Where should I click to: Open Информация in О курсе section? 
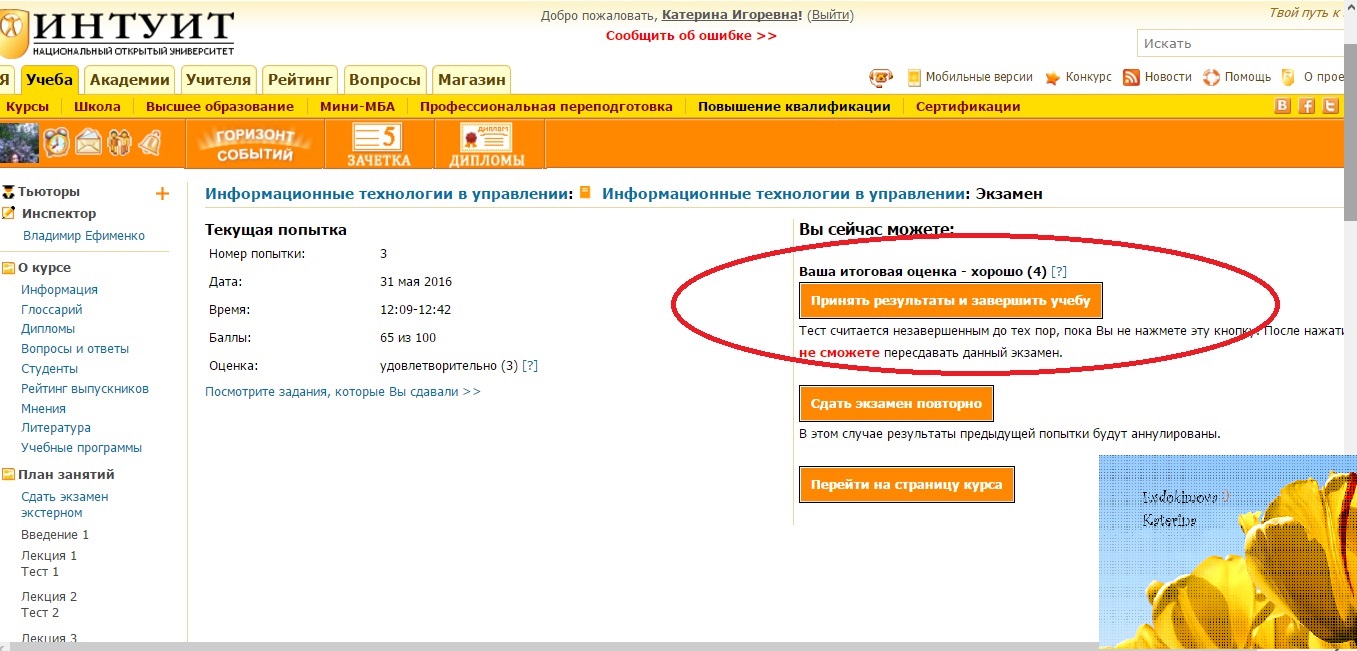[x=59, y=290]
